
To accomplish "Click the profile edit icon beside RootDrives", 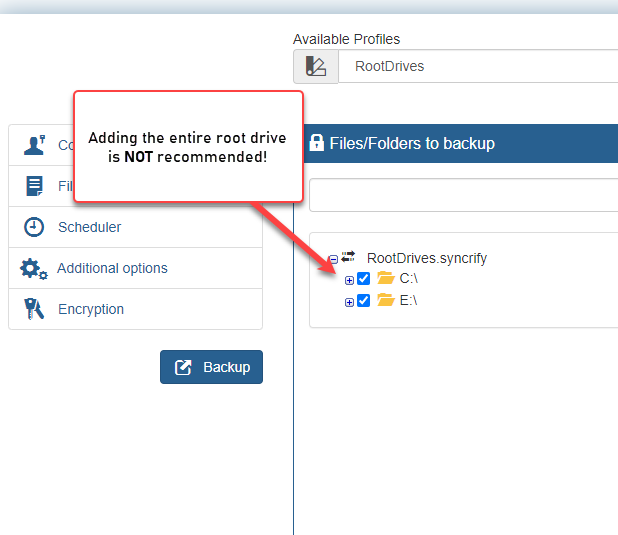I will coord(316,66).
